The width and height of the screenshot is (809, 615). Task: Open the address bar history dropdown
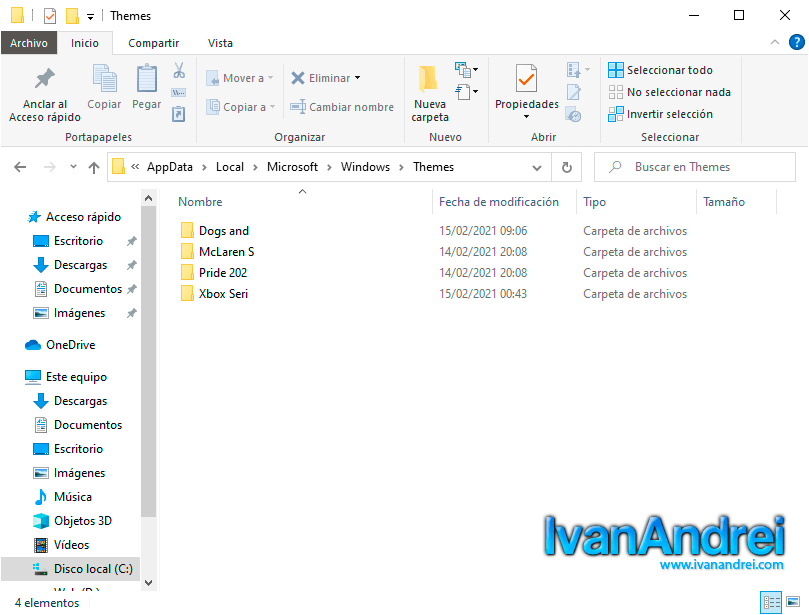[x=538, y=167]
